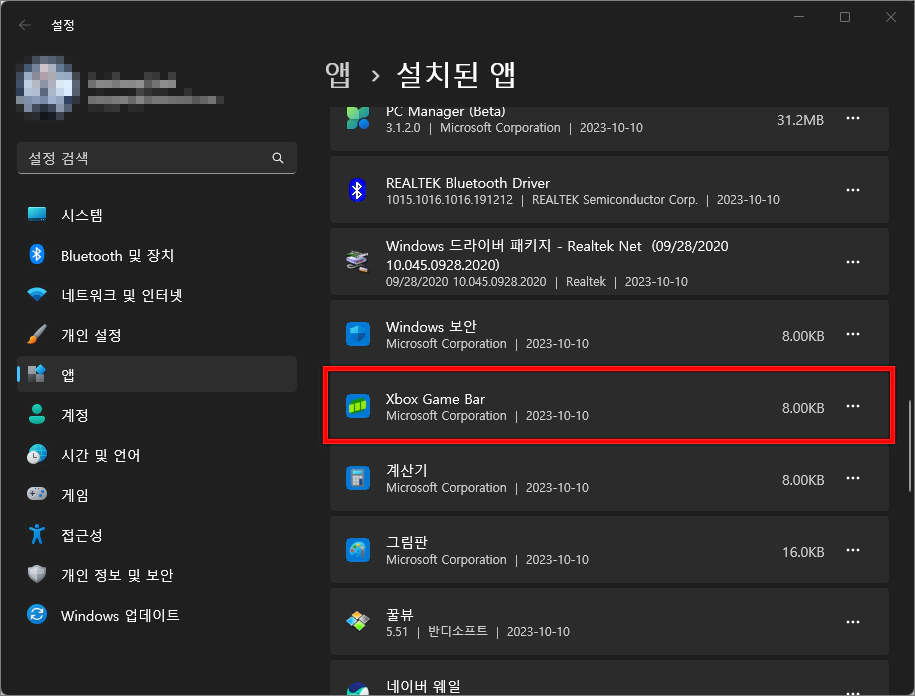Click the Xbox Game Bar app icon
This screenshot has width=915, height=696.
(358, 406)
